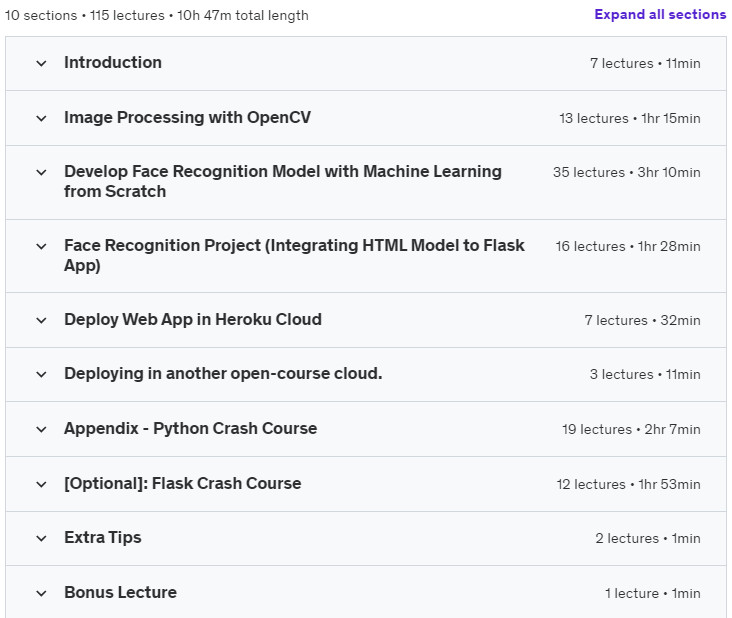
Task: Expand Deploy Web App in Heroku chevron
Action: coord(42,321)
